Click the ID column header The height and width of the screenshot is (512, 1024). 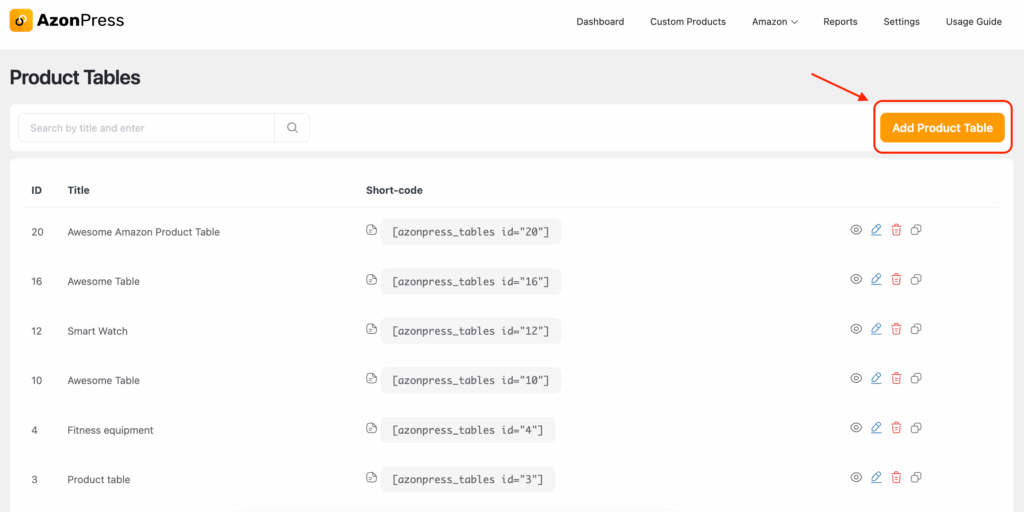pos(37,190)
